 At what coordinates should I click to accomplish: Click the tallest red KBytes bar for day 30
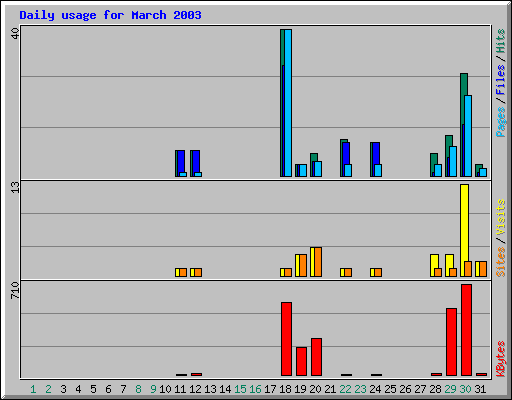pos(466,330)
